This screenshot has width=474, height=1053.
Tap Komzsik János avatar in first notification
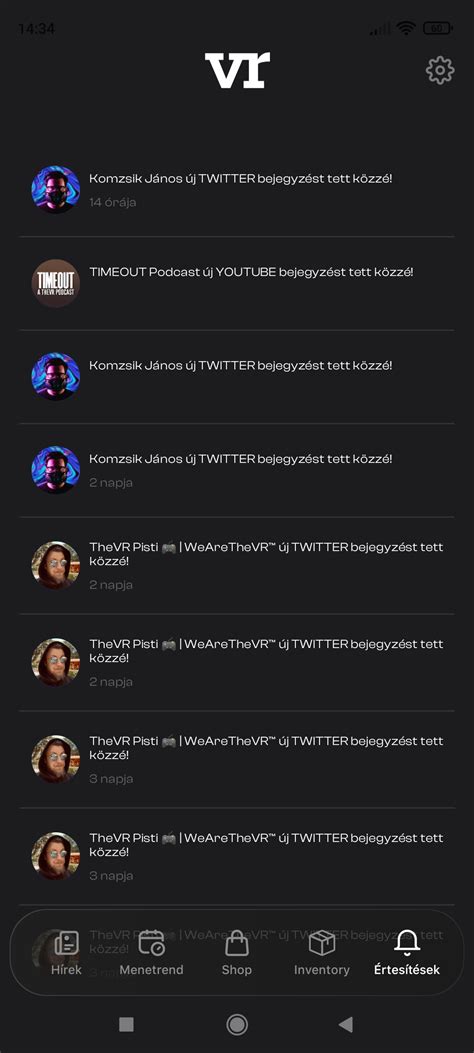tap(56, 190)
